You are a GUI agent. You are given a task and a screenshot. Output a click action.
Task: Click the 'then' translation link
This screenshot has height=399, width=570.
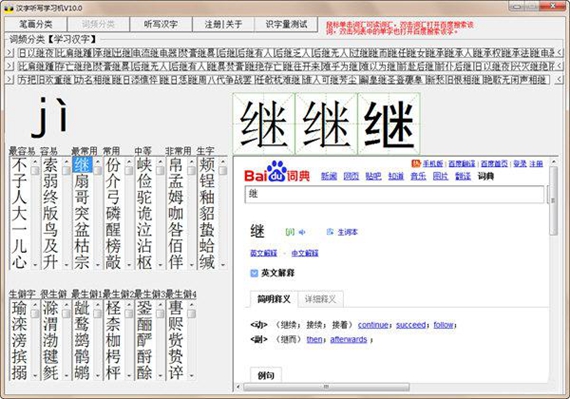click(314, 339)
